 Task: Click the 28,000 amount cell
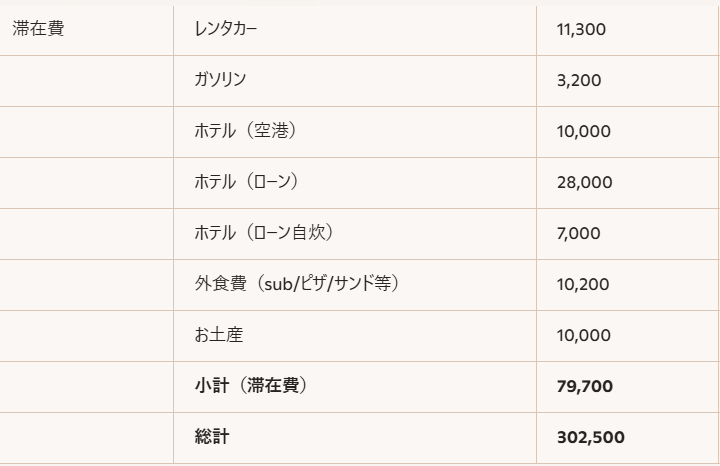(x=584, y=182)
